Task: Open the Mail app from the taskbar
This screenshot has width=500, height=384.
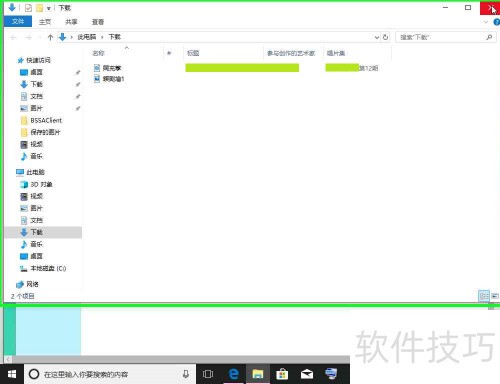Action: pos(307,374)
